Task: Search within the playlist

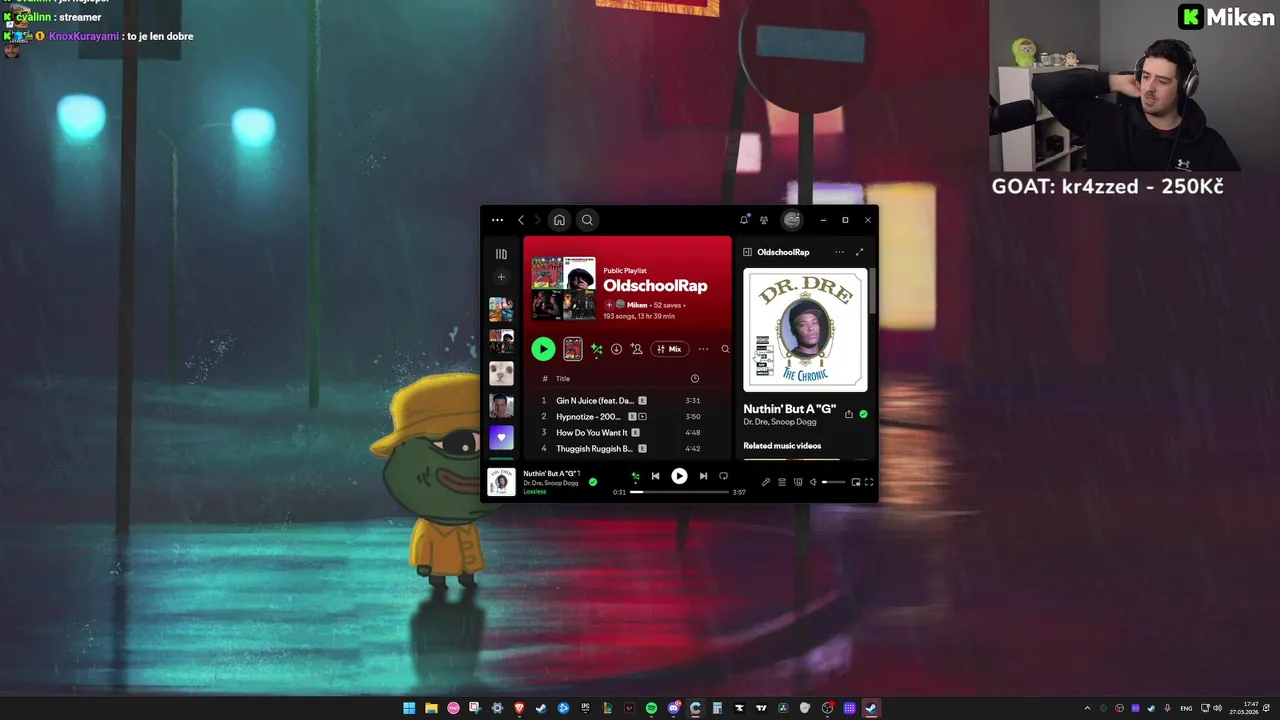Action: click(725, 349)
